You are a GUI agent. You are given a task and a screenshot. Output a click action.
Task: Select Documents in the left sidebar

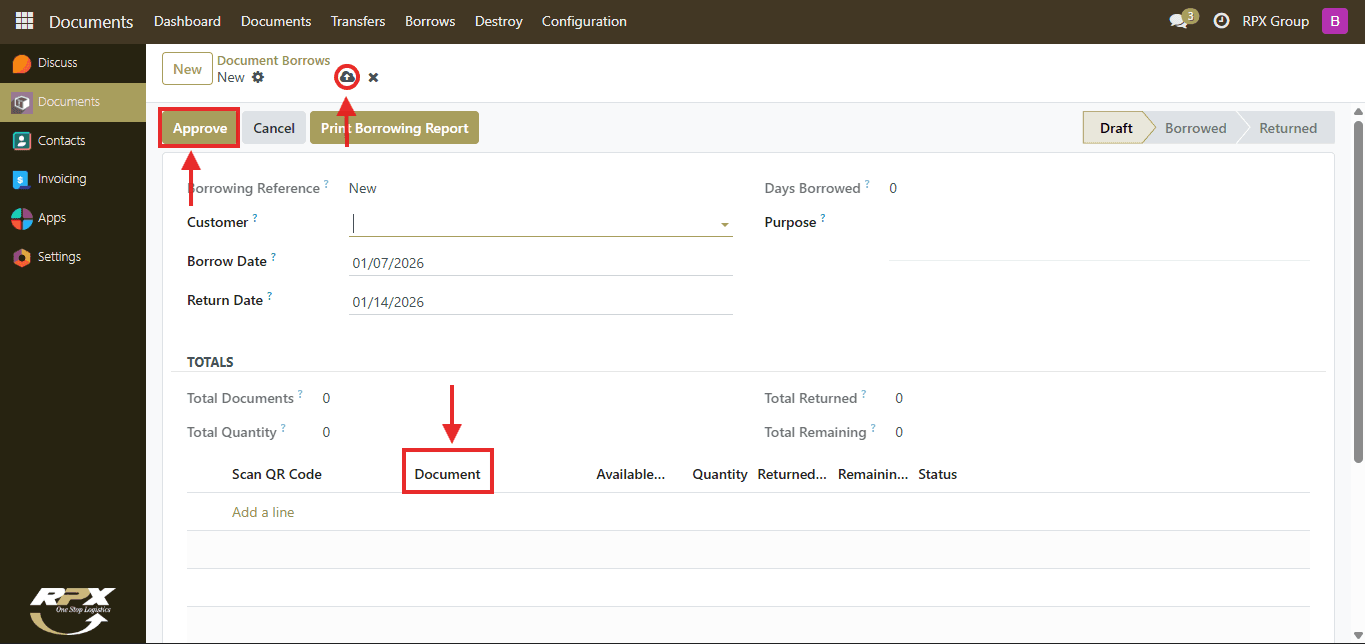tap(73, 102)
